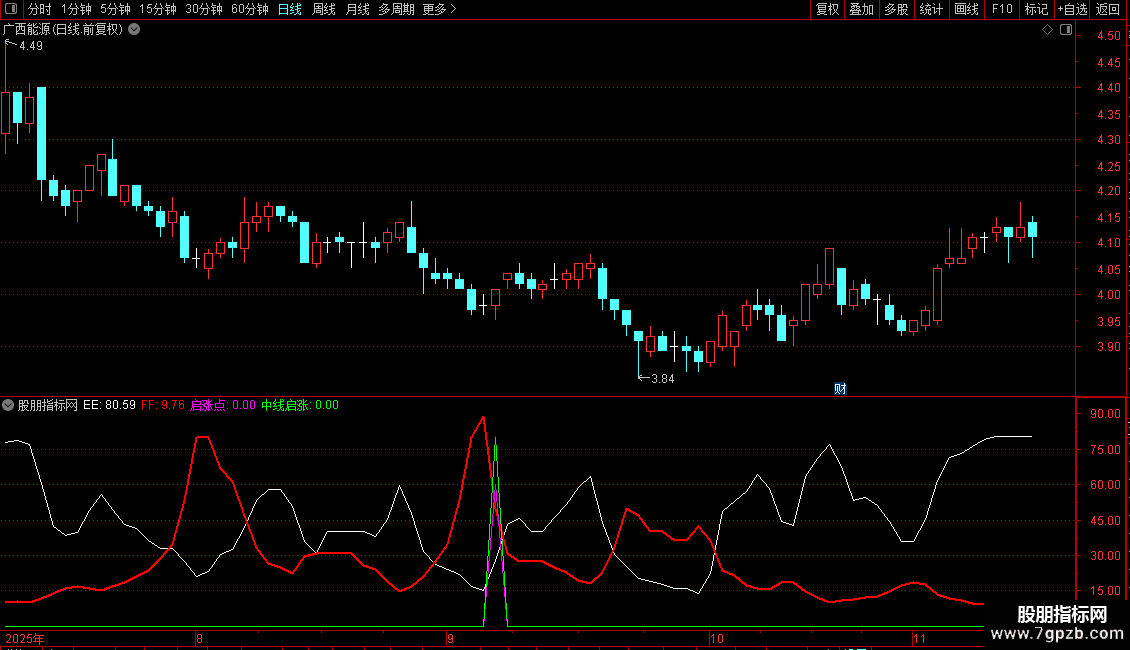The width and height of the screenshot is (1130, 650).
Task: Click the 中线启涨: 0.00 indicator label
Action: [x=300, y=405]
